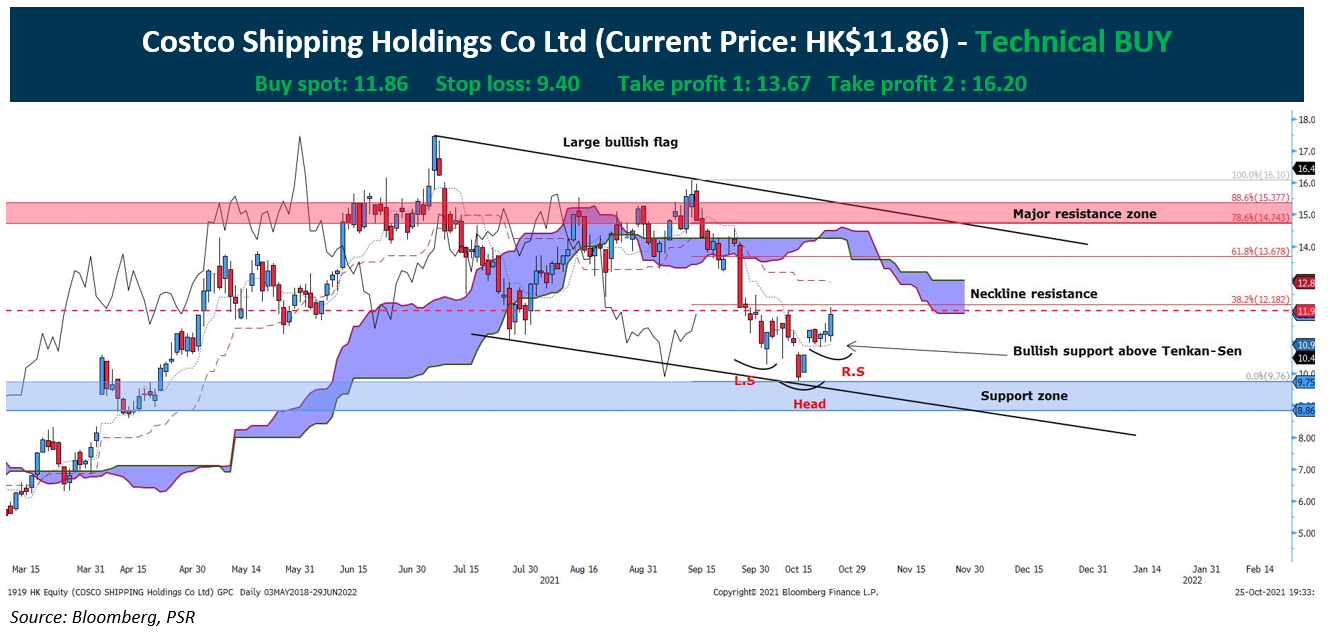
Task: Click the 'Oct 15' date axis label
Action: coord(800,568)
